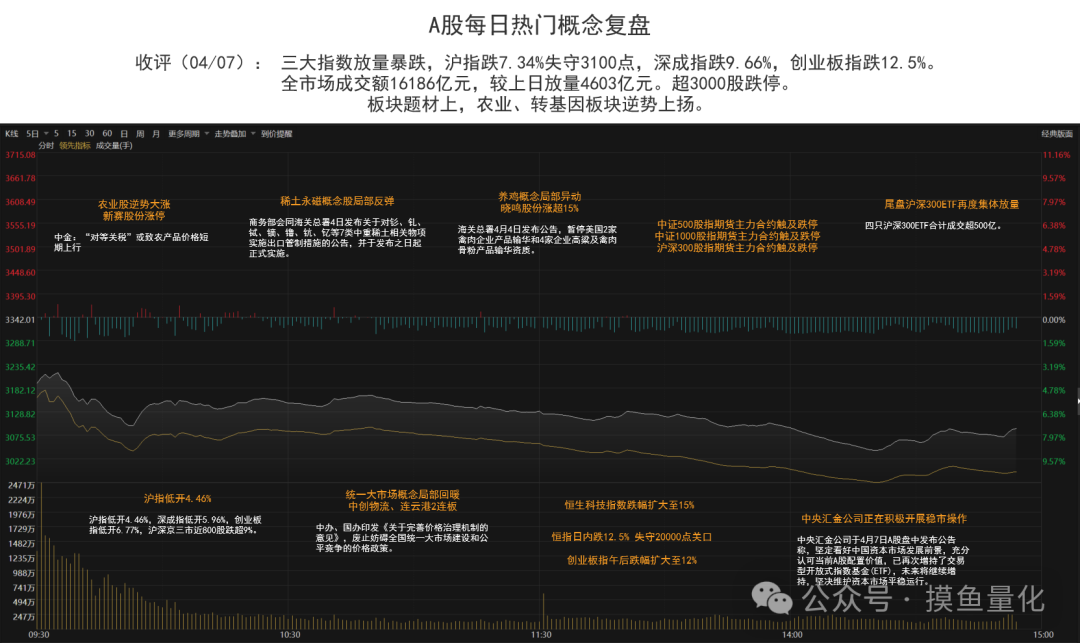Screen dimensions: 1080x643
Task: Click the 经典版面 classic layout button
Action: point(1056,133)
